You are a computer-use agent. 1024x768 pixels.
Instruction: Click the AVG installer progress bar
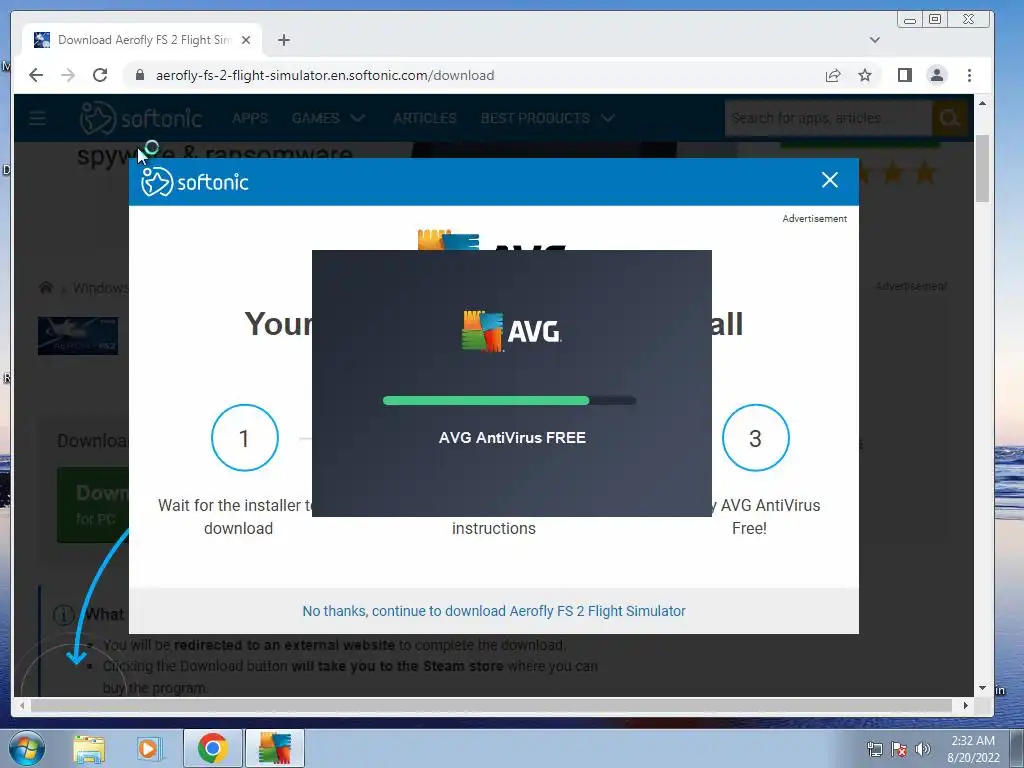tap(509, 400)
